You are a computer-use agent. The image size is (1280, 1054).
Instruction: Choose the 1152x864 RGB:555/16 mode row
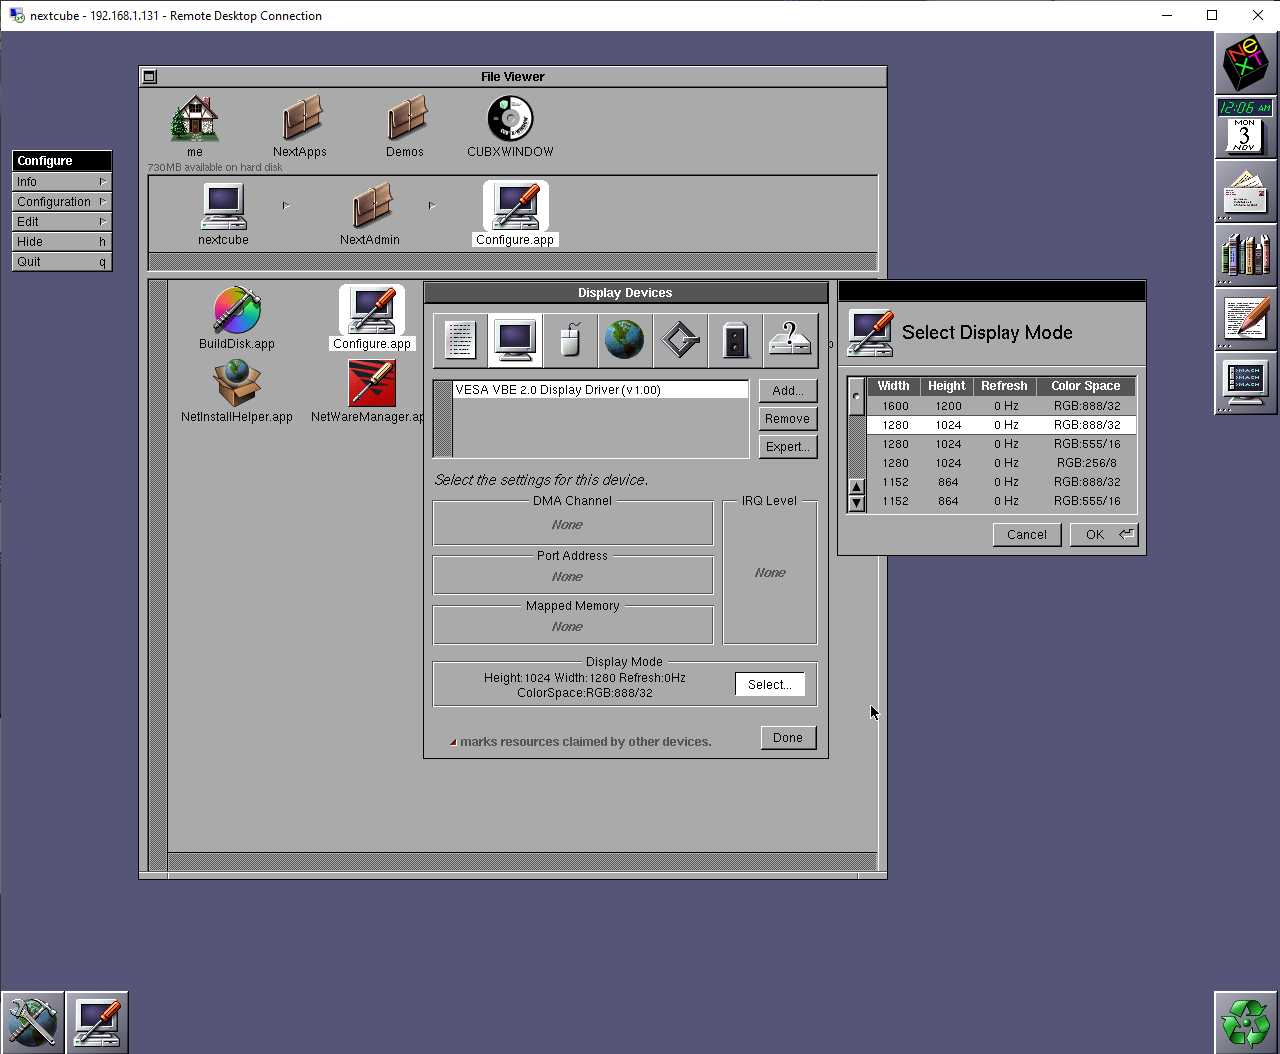coord(1000,501)
